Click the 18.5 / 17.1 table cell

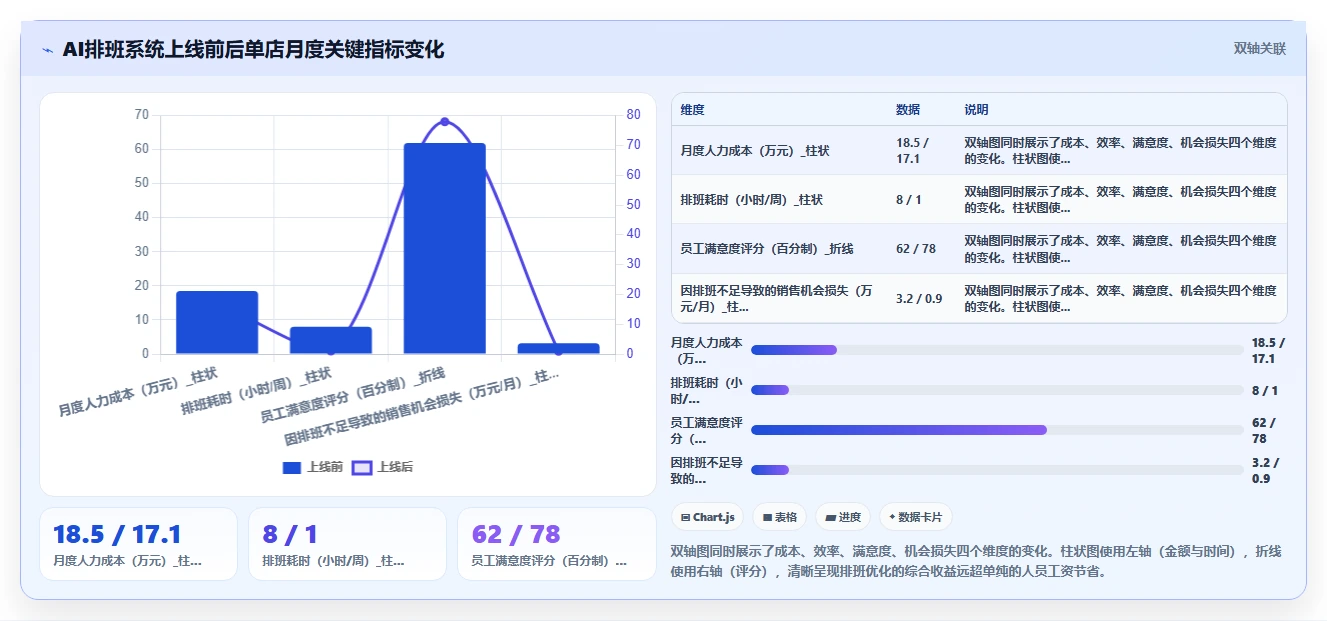(913, 150)
